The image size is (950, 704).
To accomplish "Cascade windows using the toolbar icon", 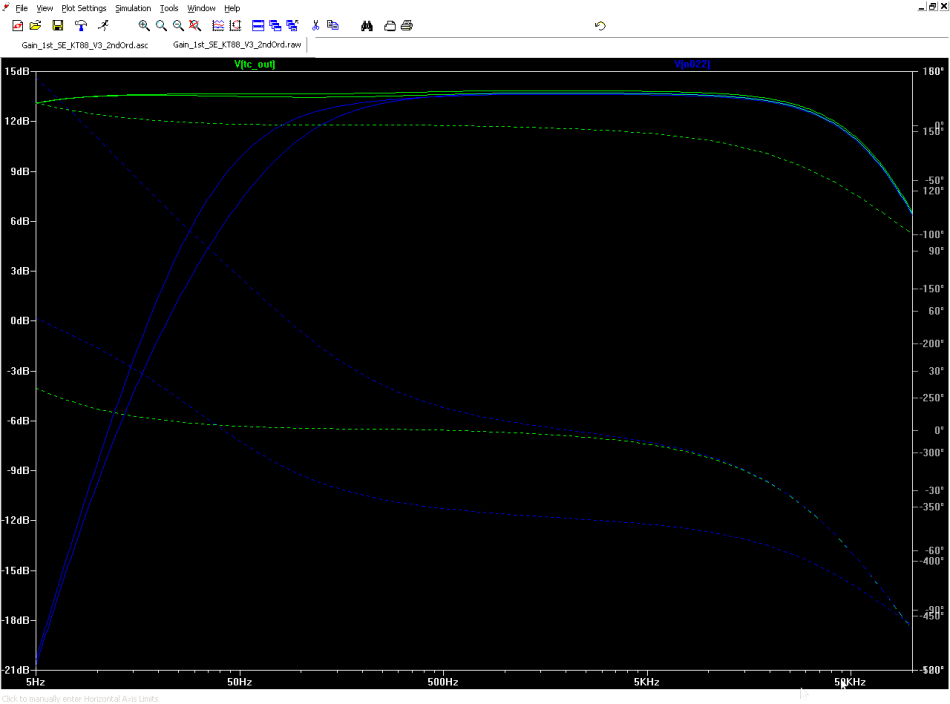I will [x=275, y=25].
